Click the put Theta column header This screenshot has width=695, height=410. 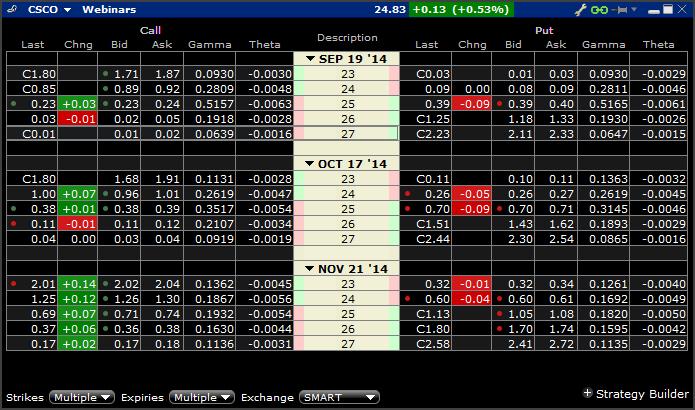[x=658, y=45]
